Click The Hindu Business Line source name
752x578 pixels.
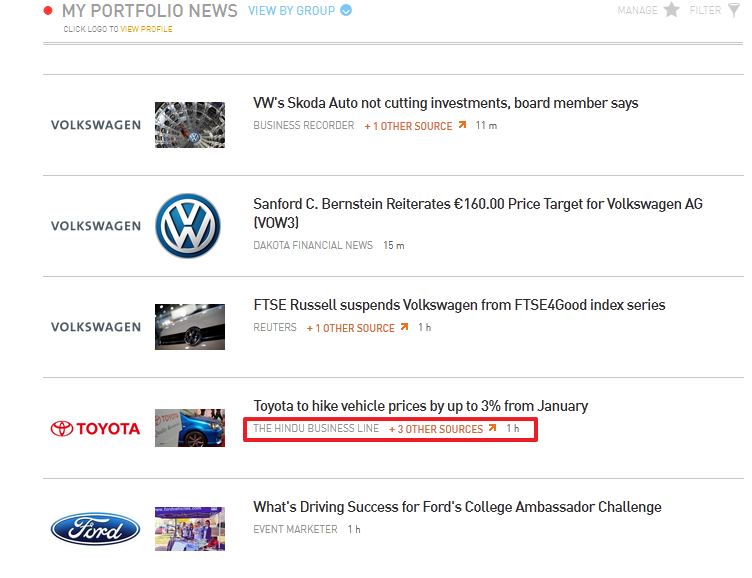(316, 428)
